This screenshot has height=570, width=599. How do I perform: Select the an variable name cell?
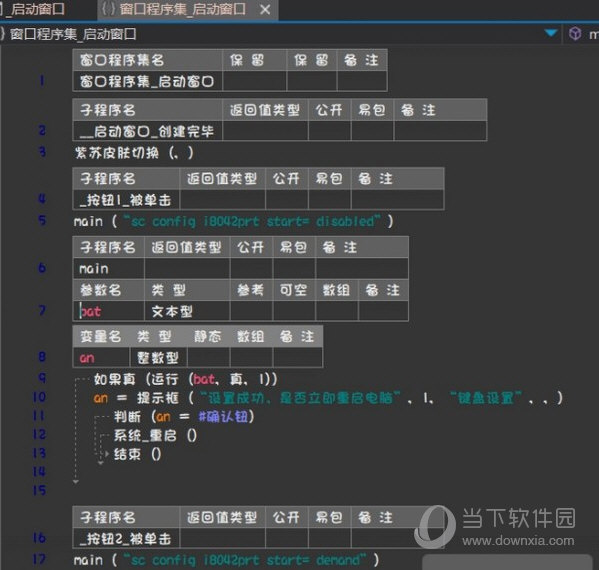coord(101,358)
